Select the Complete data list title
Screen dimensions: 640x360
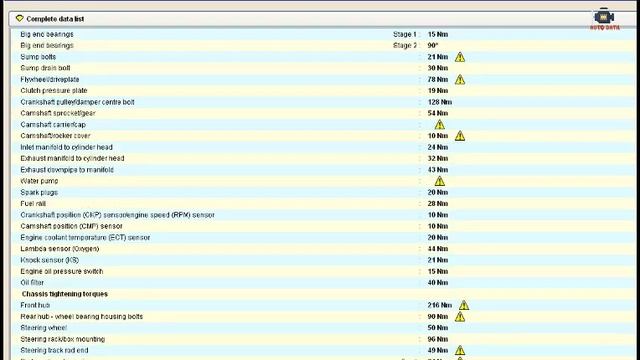coord(55,19)
